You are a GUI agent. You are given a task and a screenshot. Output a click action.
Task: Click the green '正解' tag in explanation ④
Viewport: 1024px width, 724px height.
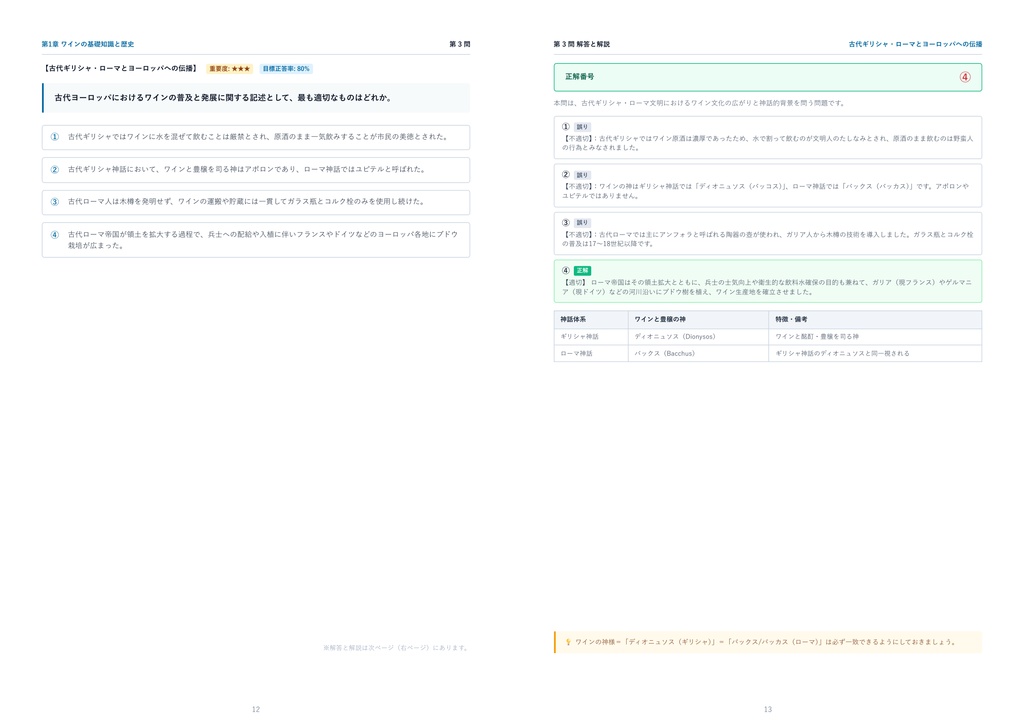tap(582, 270)
